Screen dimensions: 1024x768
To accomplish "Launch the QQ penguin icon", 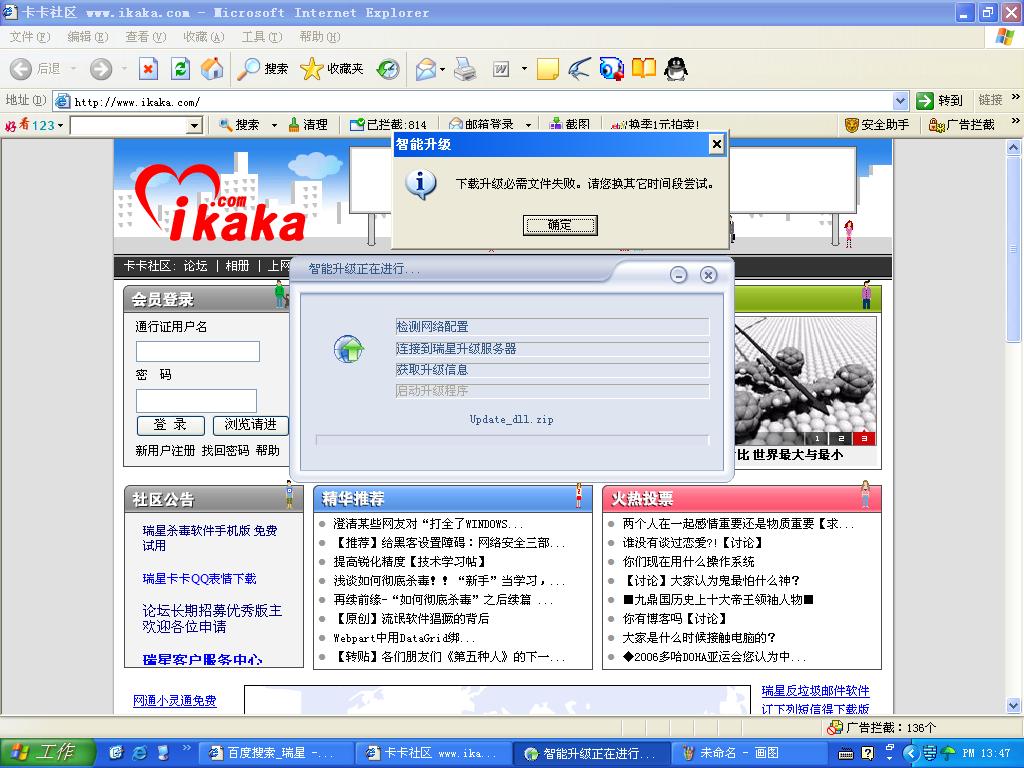I will tap(676, 69).
